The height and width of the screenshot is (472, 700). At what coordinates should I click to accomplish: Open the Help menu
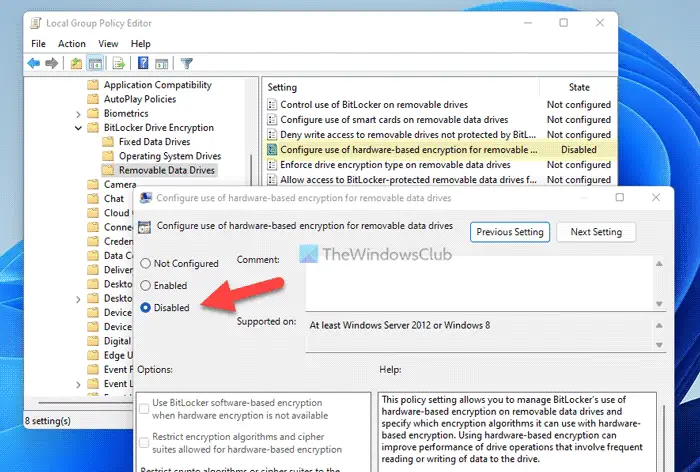tap(141, 44)
